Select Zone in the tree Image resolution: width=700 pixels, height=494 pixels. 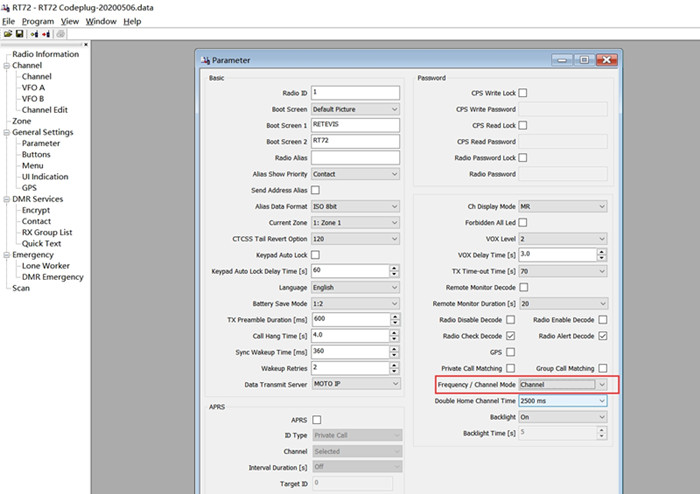(x=21, y=121)
